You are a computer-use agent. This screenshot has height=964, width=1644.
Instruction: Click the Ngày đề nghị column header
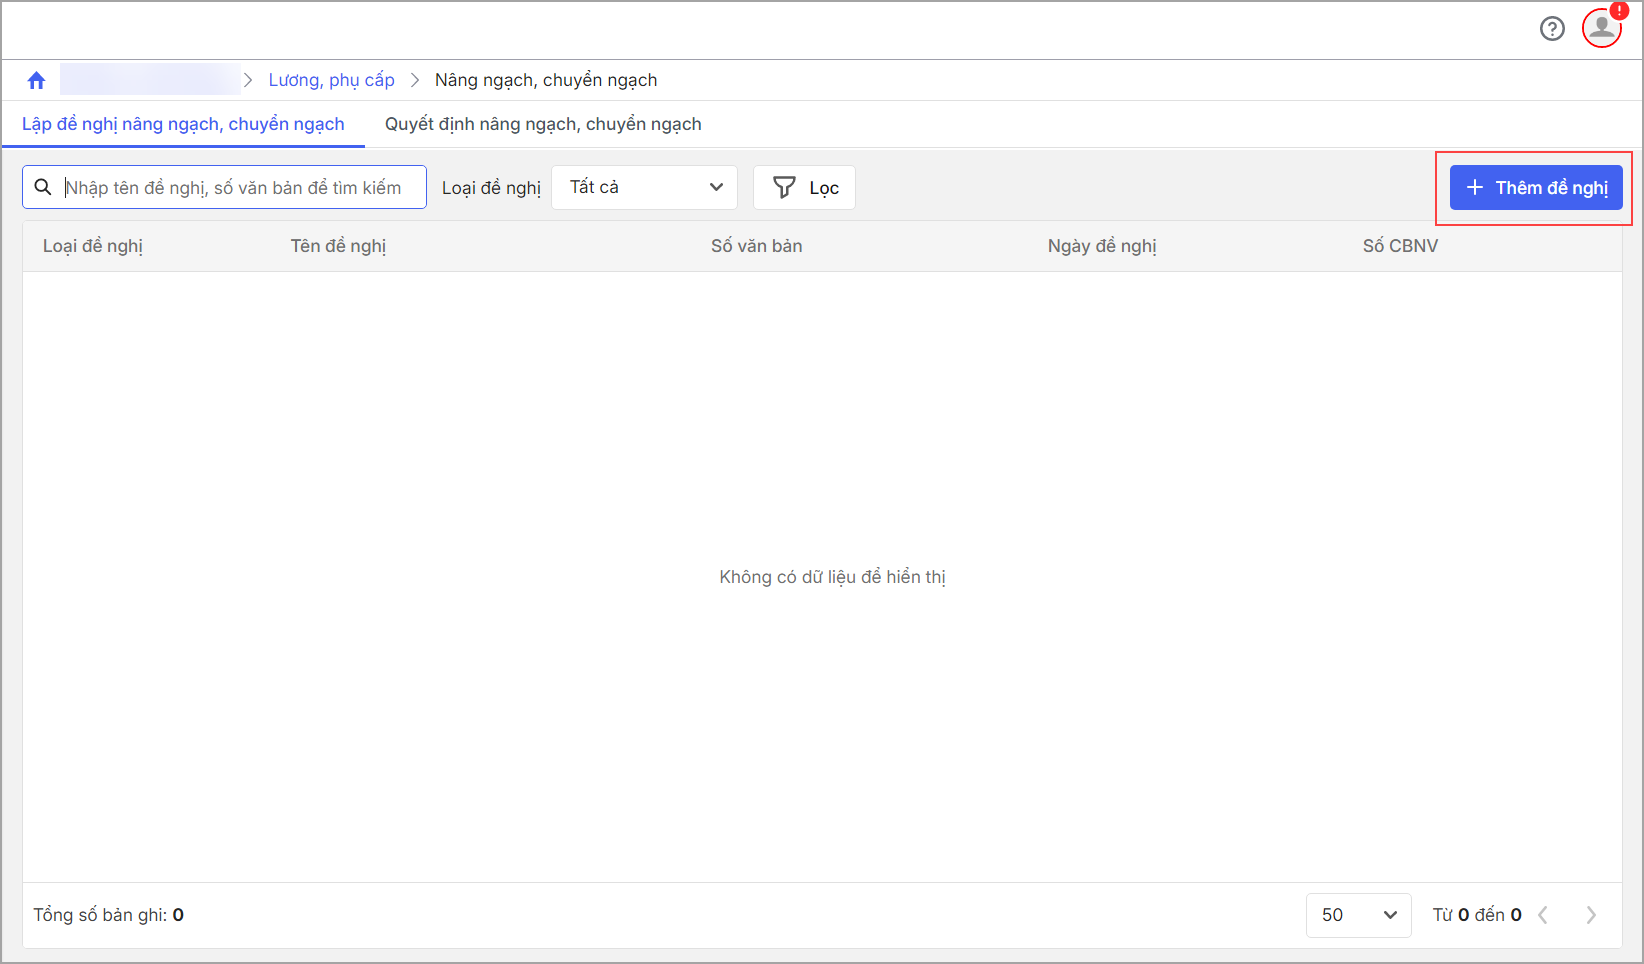tap(1102, 246)
